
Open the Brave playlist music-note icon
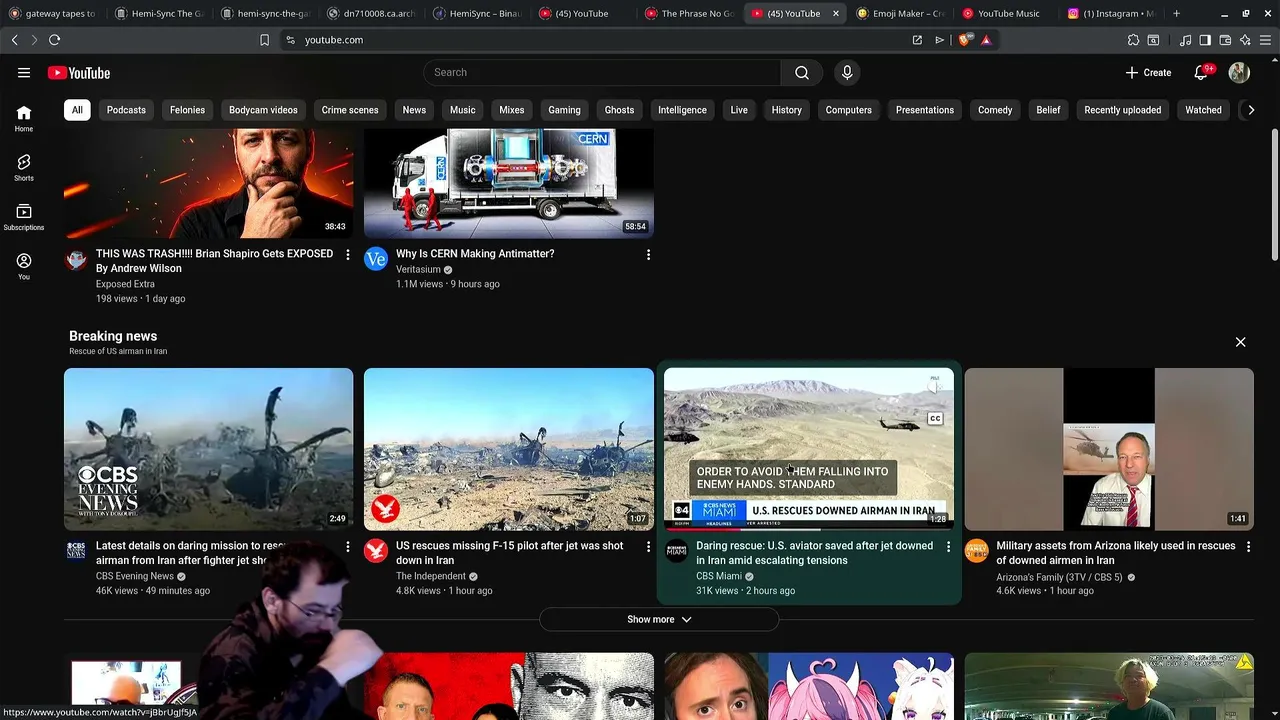click(1185, 40)
